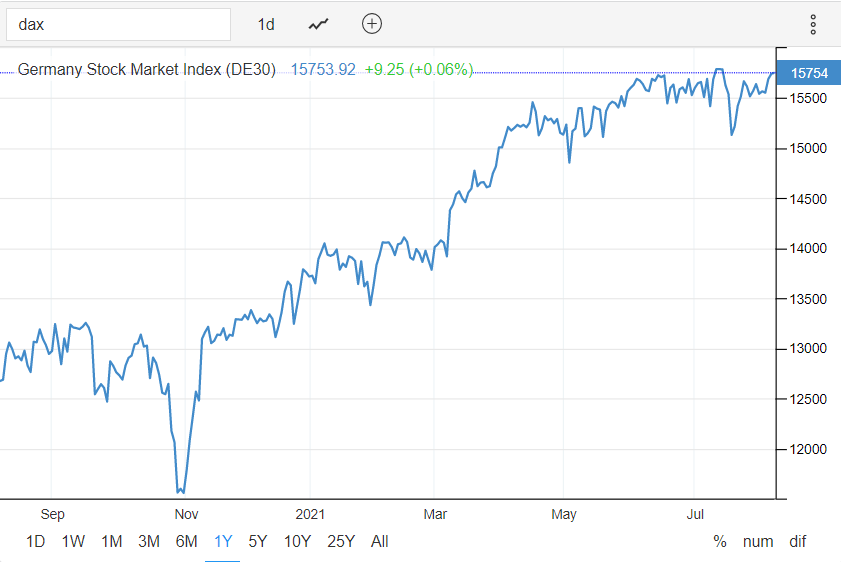The image size is (841, 562).
Task: Click the 15754 current price marker
Action: (x=807, y=73)
